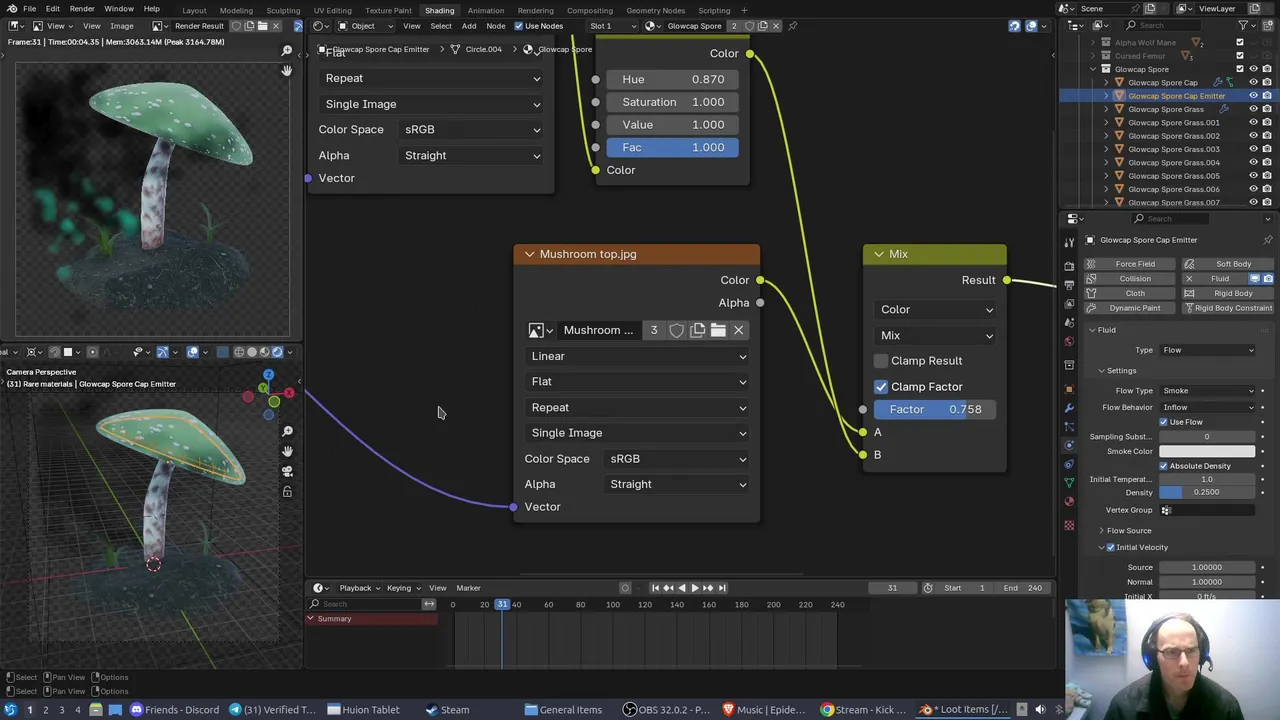Open Repeat extension dropdown in Mushroom top node
This screenshot has height=720, width=1280.
[x=638, y=408]
